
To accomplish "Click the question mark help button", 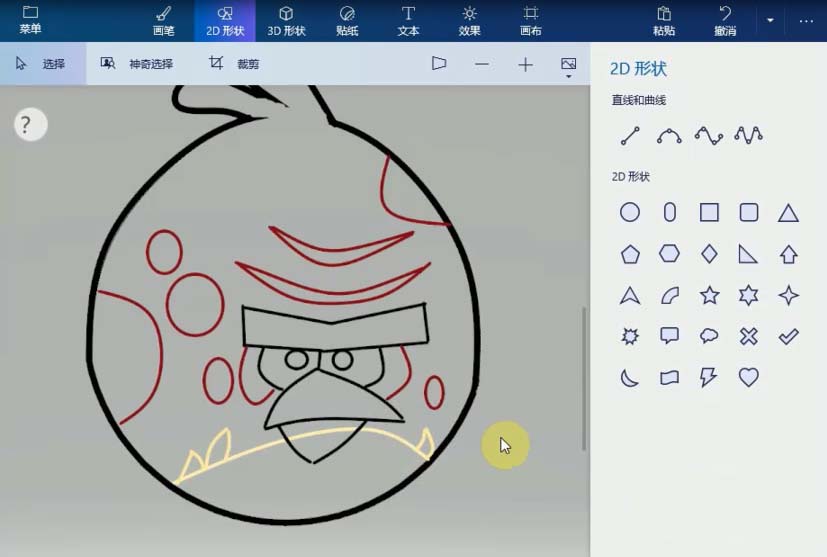I will point(30,124).
